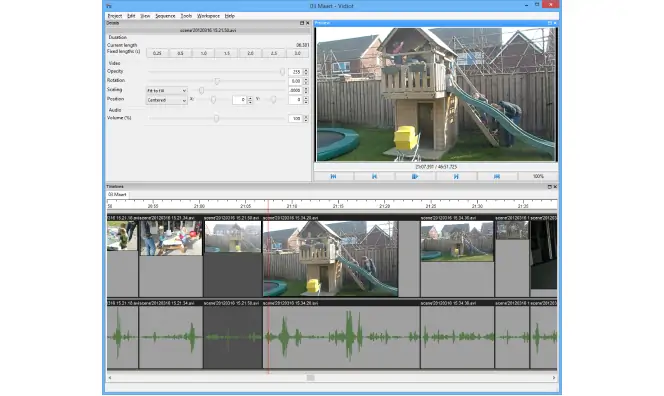
Task: Set fixed clip length to 2.0 seconds
Action: pyautogui.click(x=250, y=53)
